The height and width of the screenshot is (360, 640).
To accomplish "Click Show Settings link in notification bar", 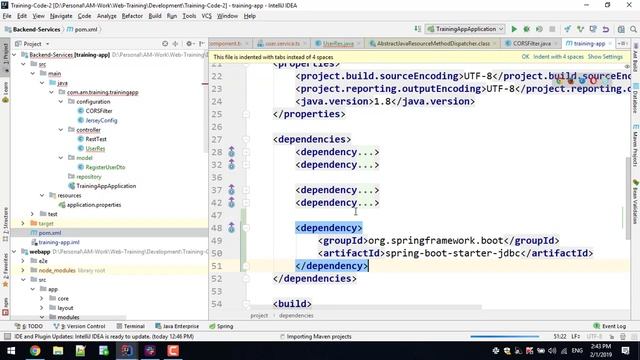I will coord(605,57).
